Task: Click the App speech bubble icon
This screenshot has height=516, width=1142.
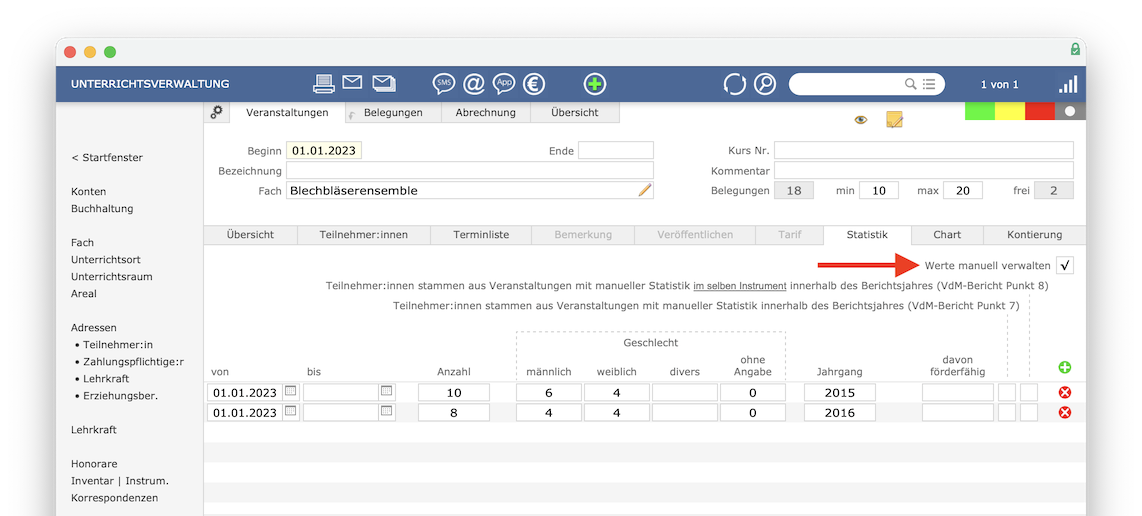Action: click(503, 84)
